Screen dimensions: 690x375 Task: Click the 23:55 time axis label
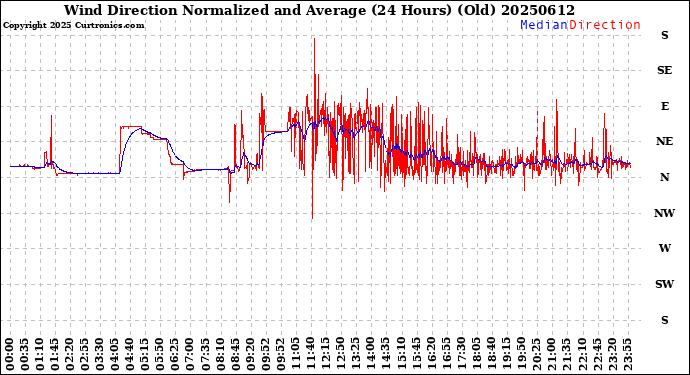(x=627, y=354)
